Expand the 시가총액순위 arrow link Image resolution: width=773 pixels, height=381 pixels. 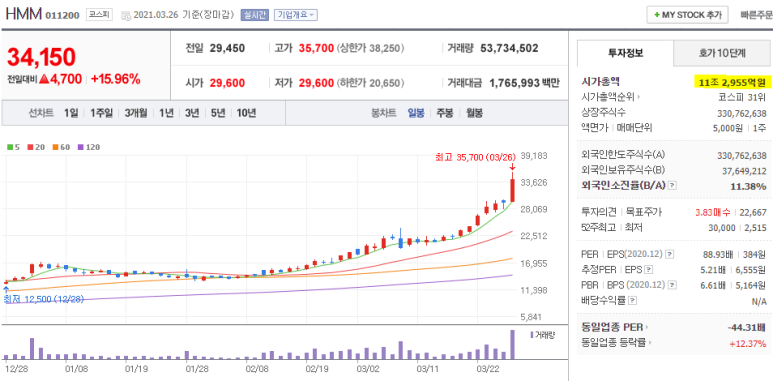639,97
